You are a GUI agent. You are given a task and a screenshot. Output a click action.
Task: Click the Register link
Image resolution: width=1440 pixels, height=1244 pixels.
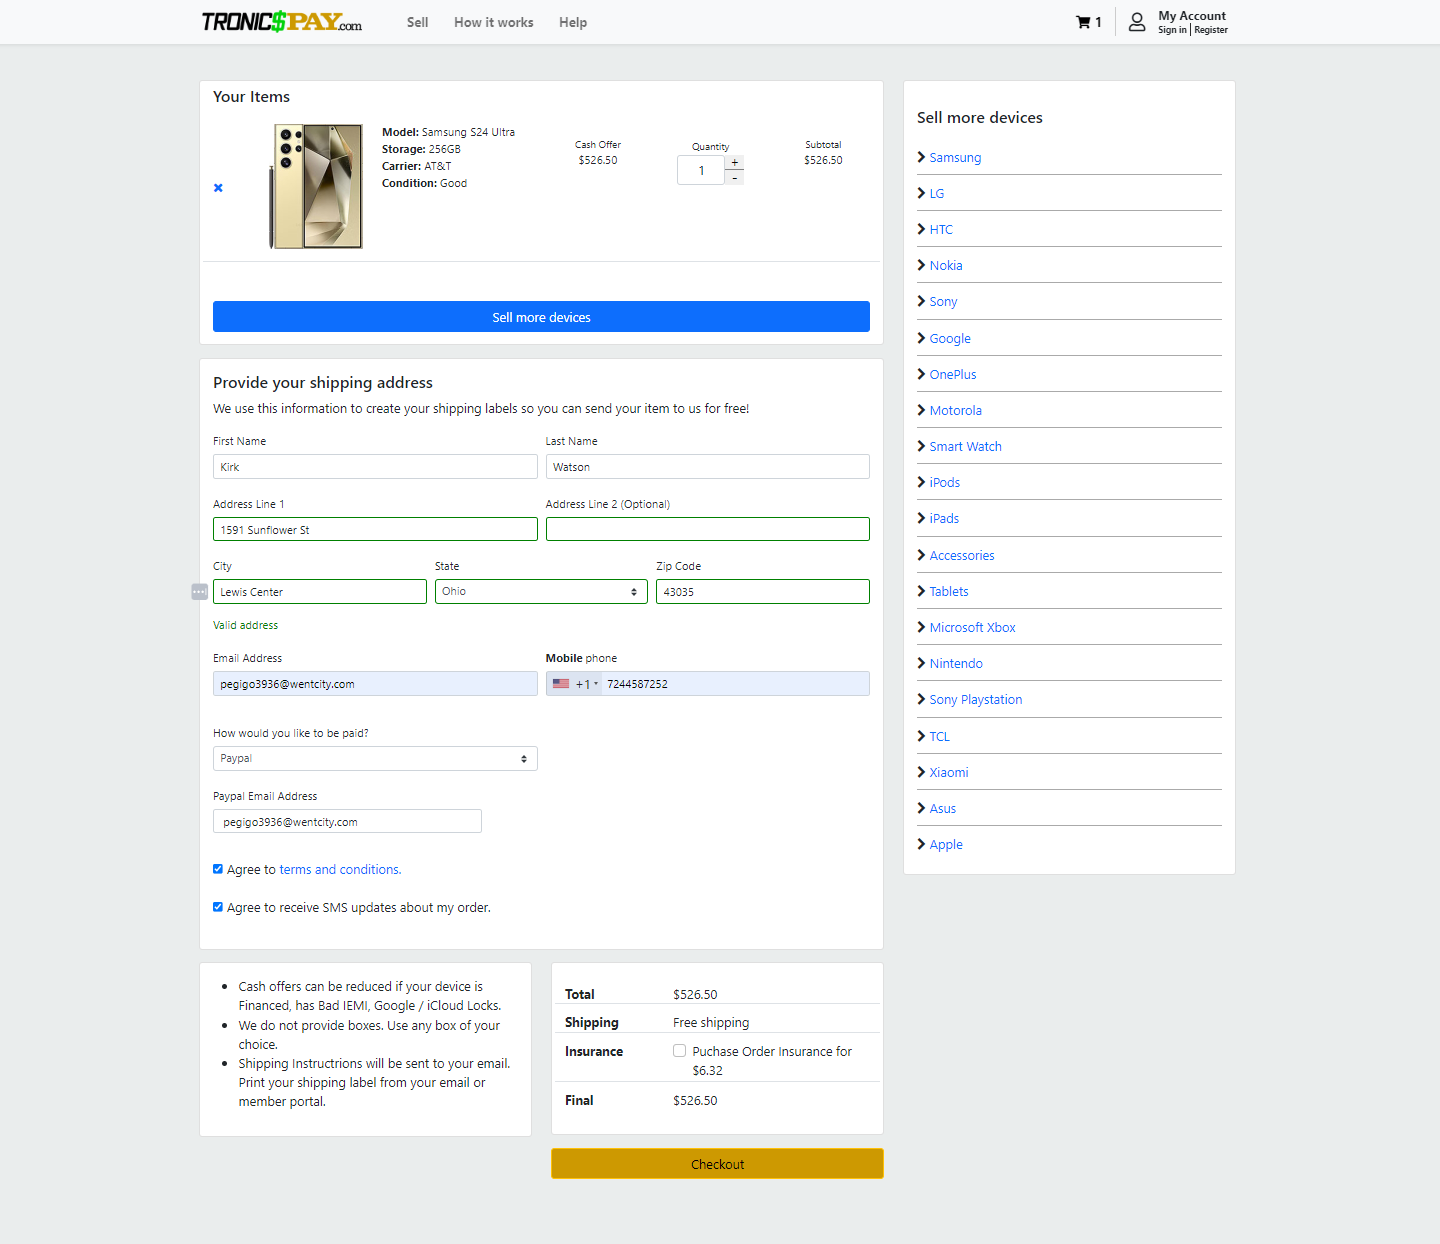[1211, 30]
